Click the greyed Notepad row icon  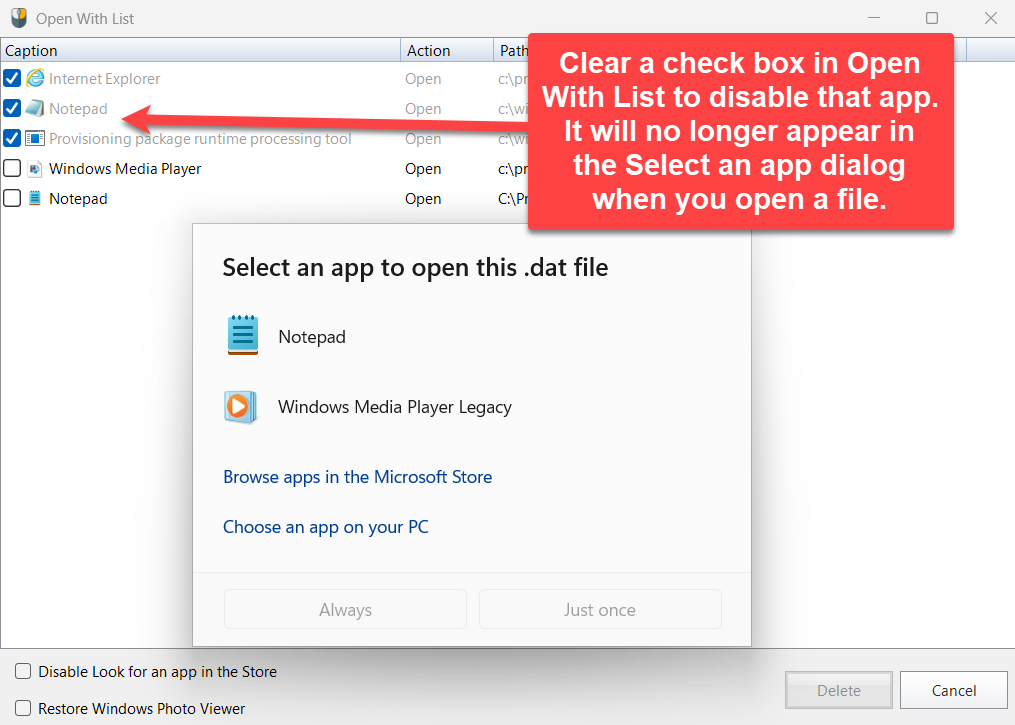point(35,108)
